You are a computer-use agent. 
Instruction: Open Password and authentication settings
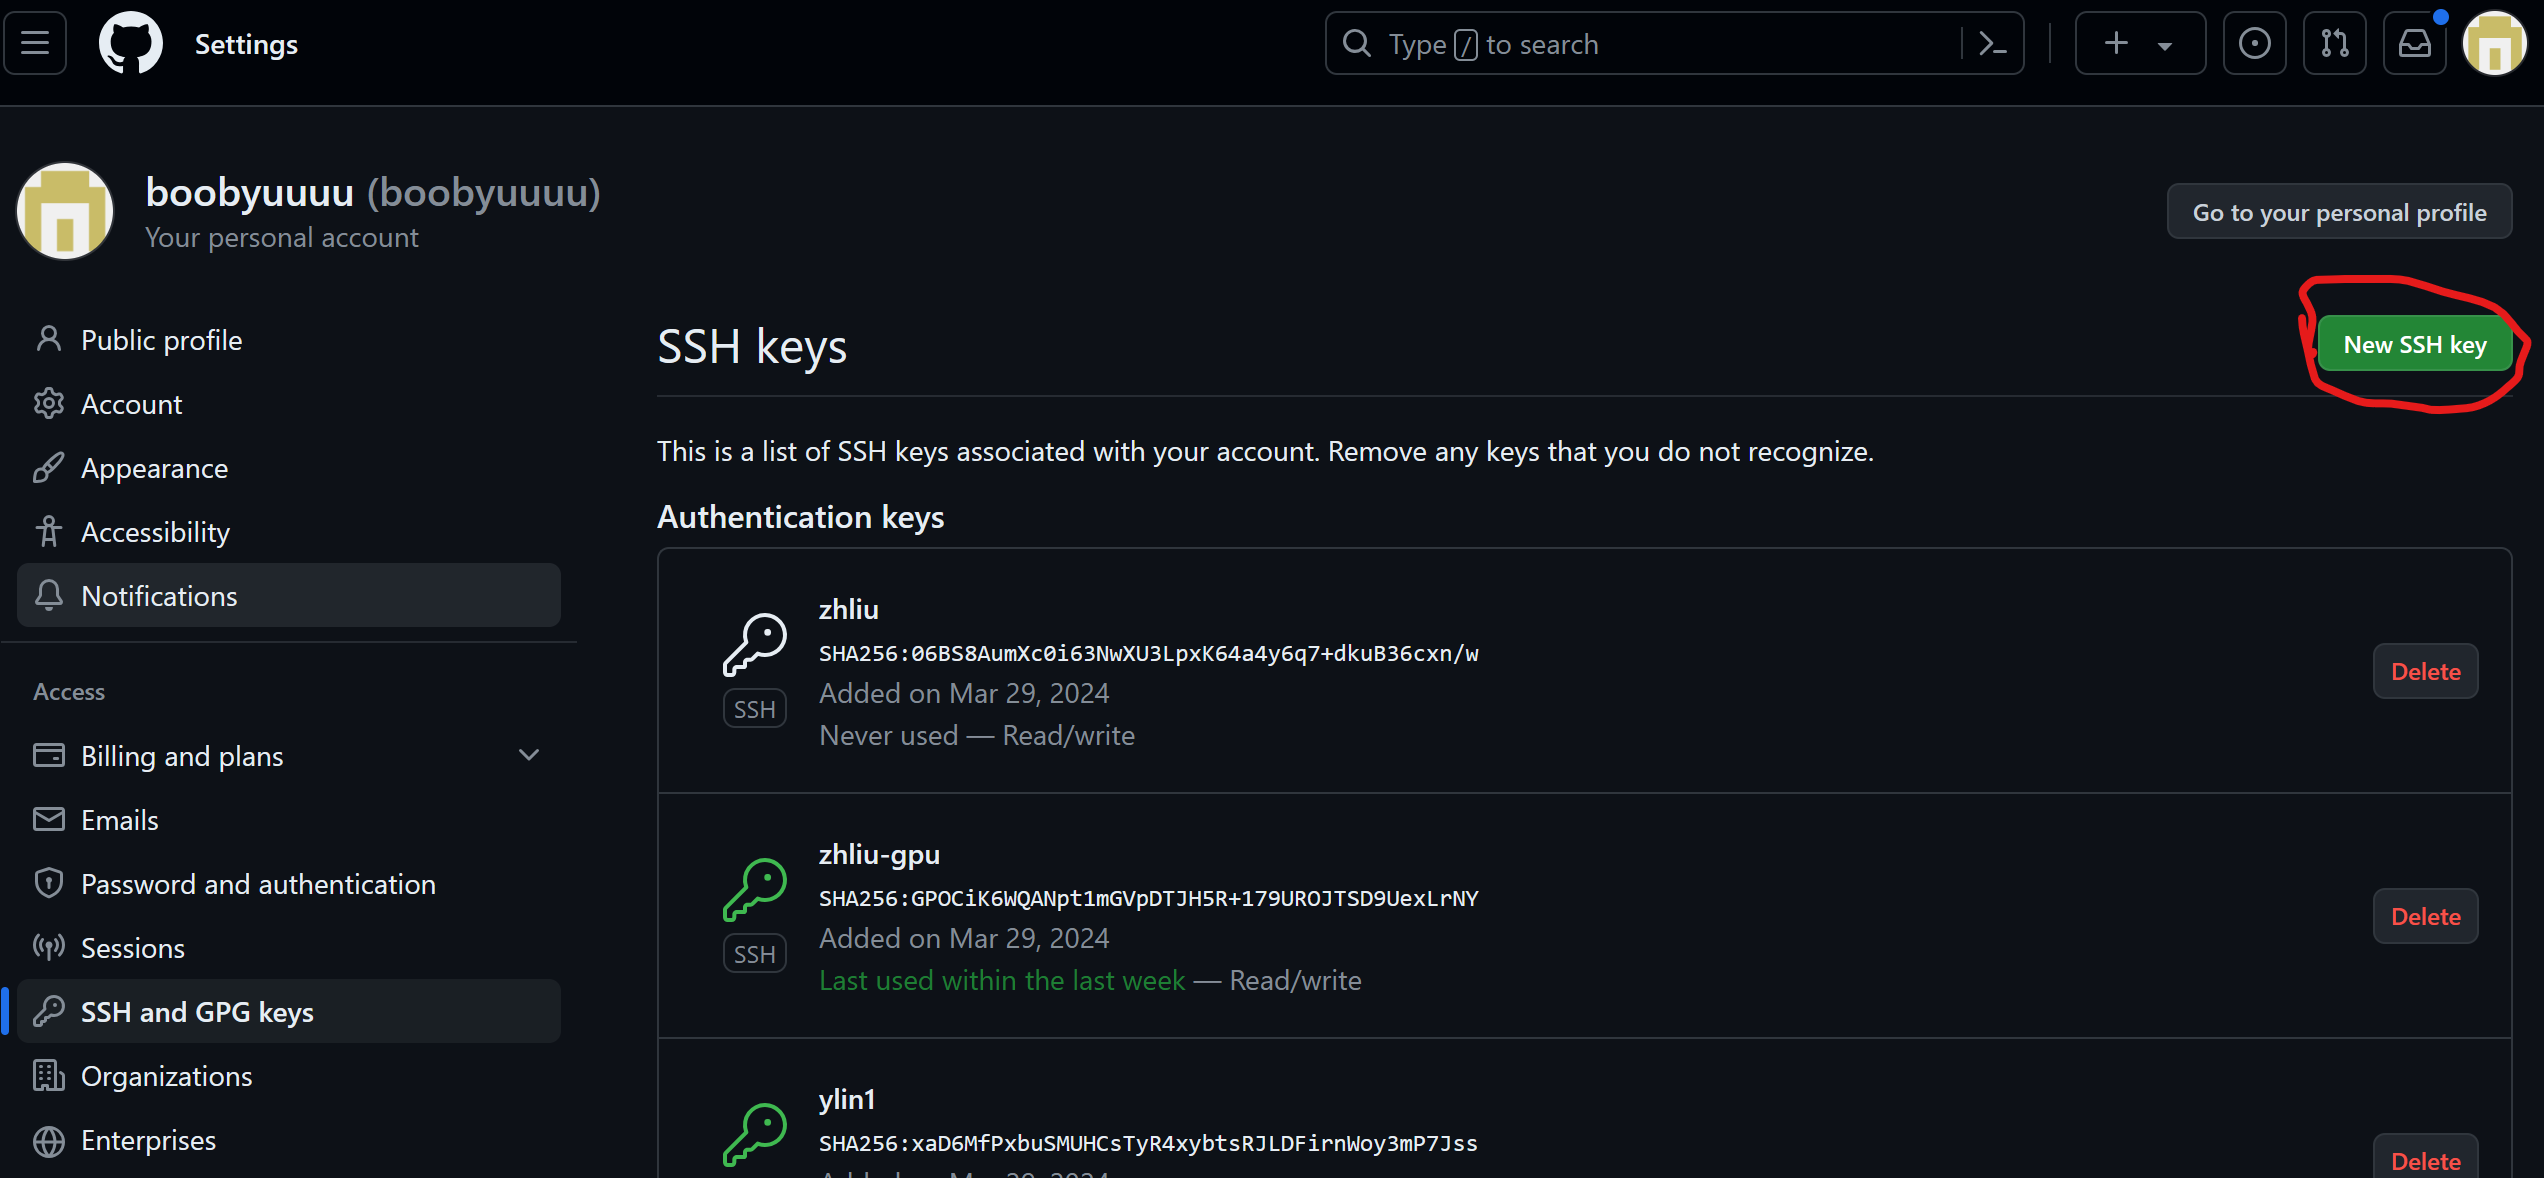(288, 884)
